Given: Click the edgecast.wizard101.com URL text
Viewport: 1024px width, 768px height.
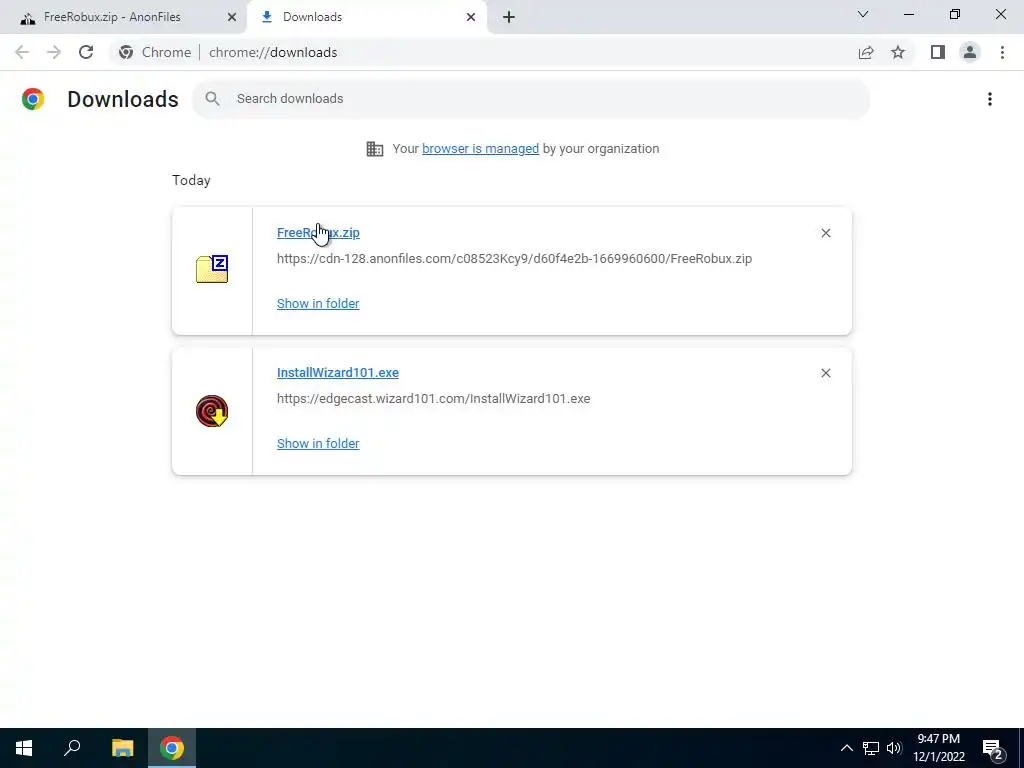Looking at the screenshot, I should coord(434,398).
